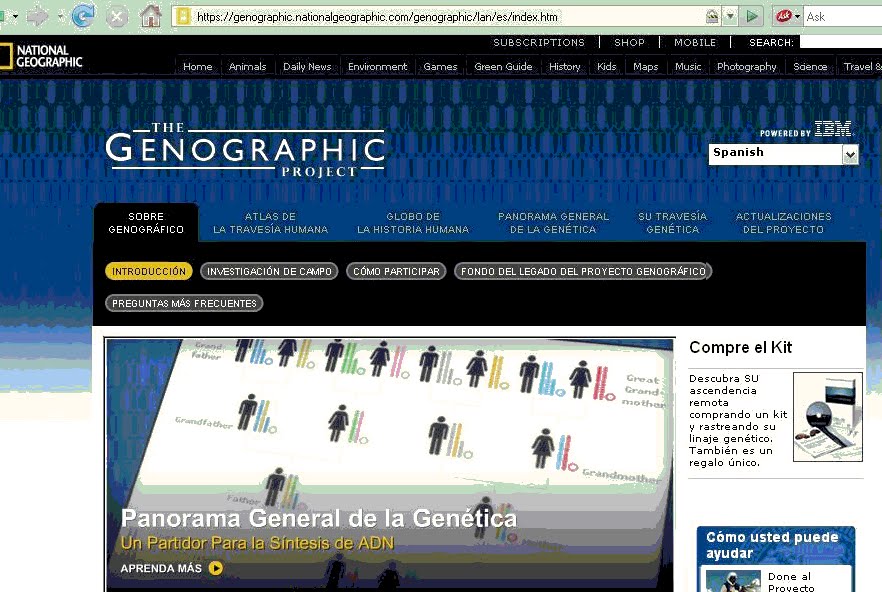This screenshot has width=882, height=592.
Task: Click the IBM powered-by logo
Action: click(x=807, y=129)
